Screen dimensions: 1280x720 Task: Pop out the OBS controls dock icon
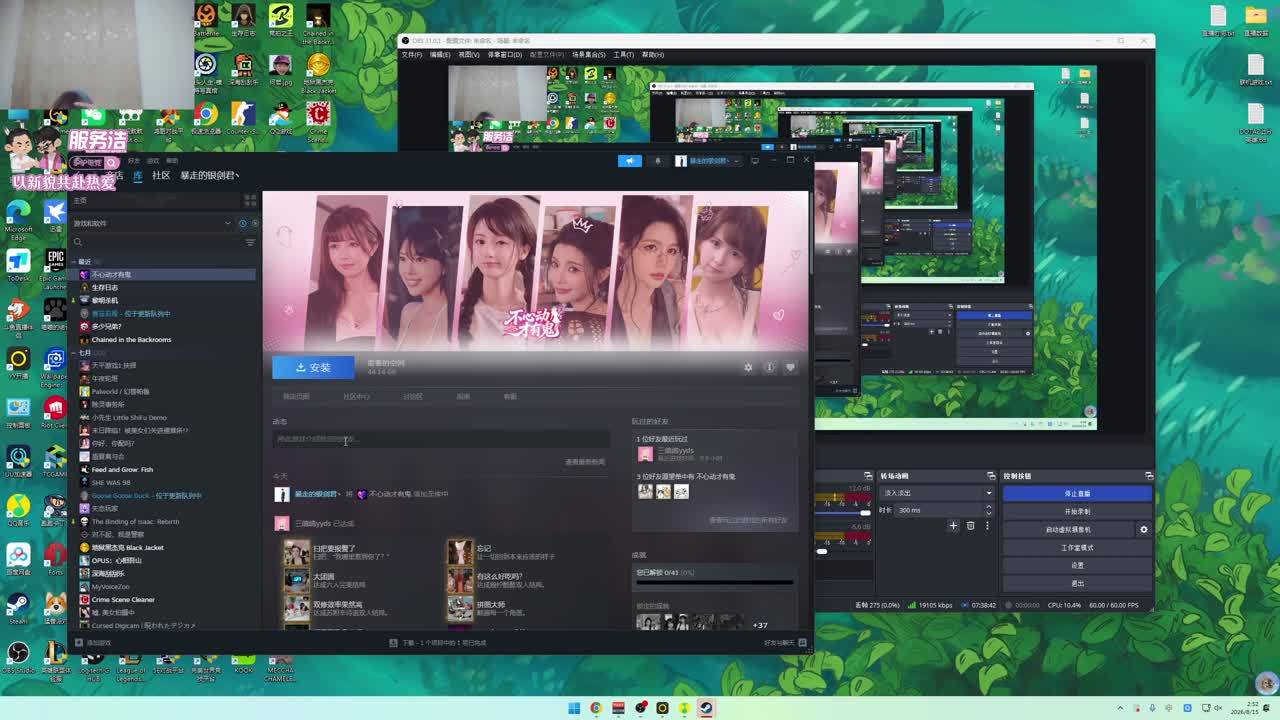[x=1149, y=476]
